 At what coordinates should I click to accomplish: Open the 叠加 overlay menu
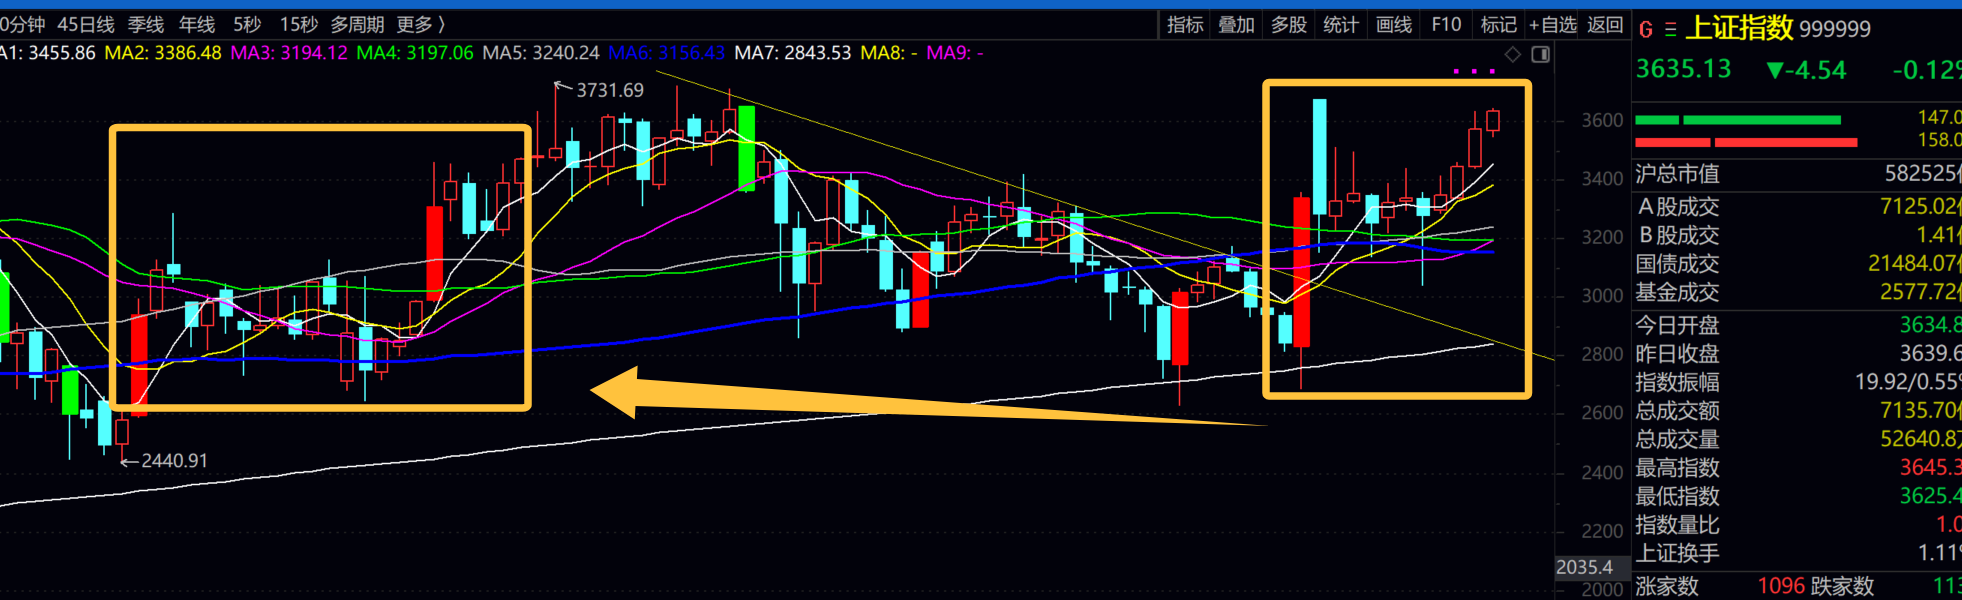[x=1236, y=24]
